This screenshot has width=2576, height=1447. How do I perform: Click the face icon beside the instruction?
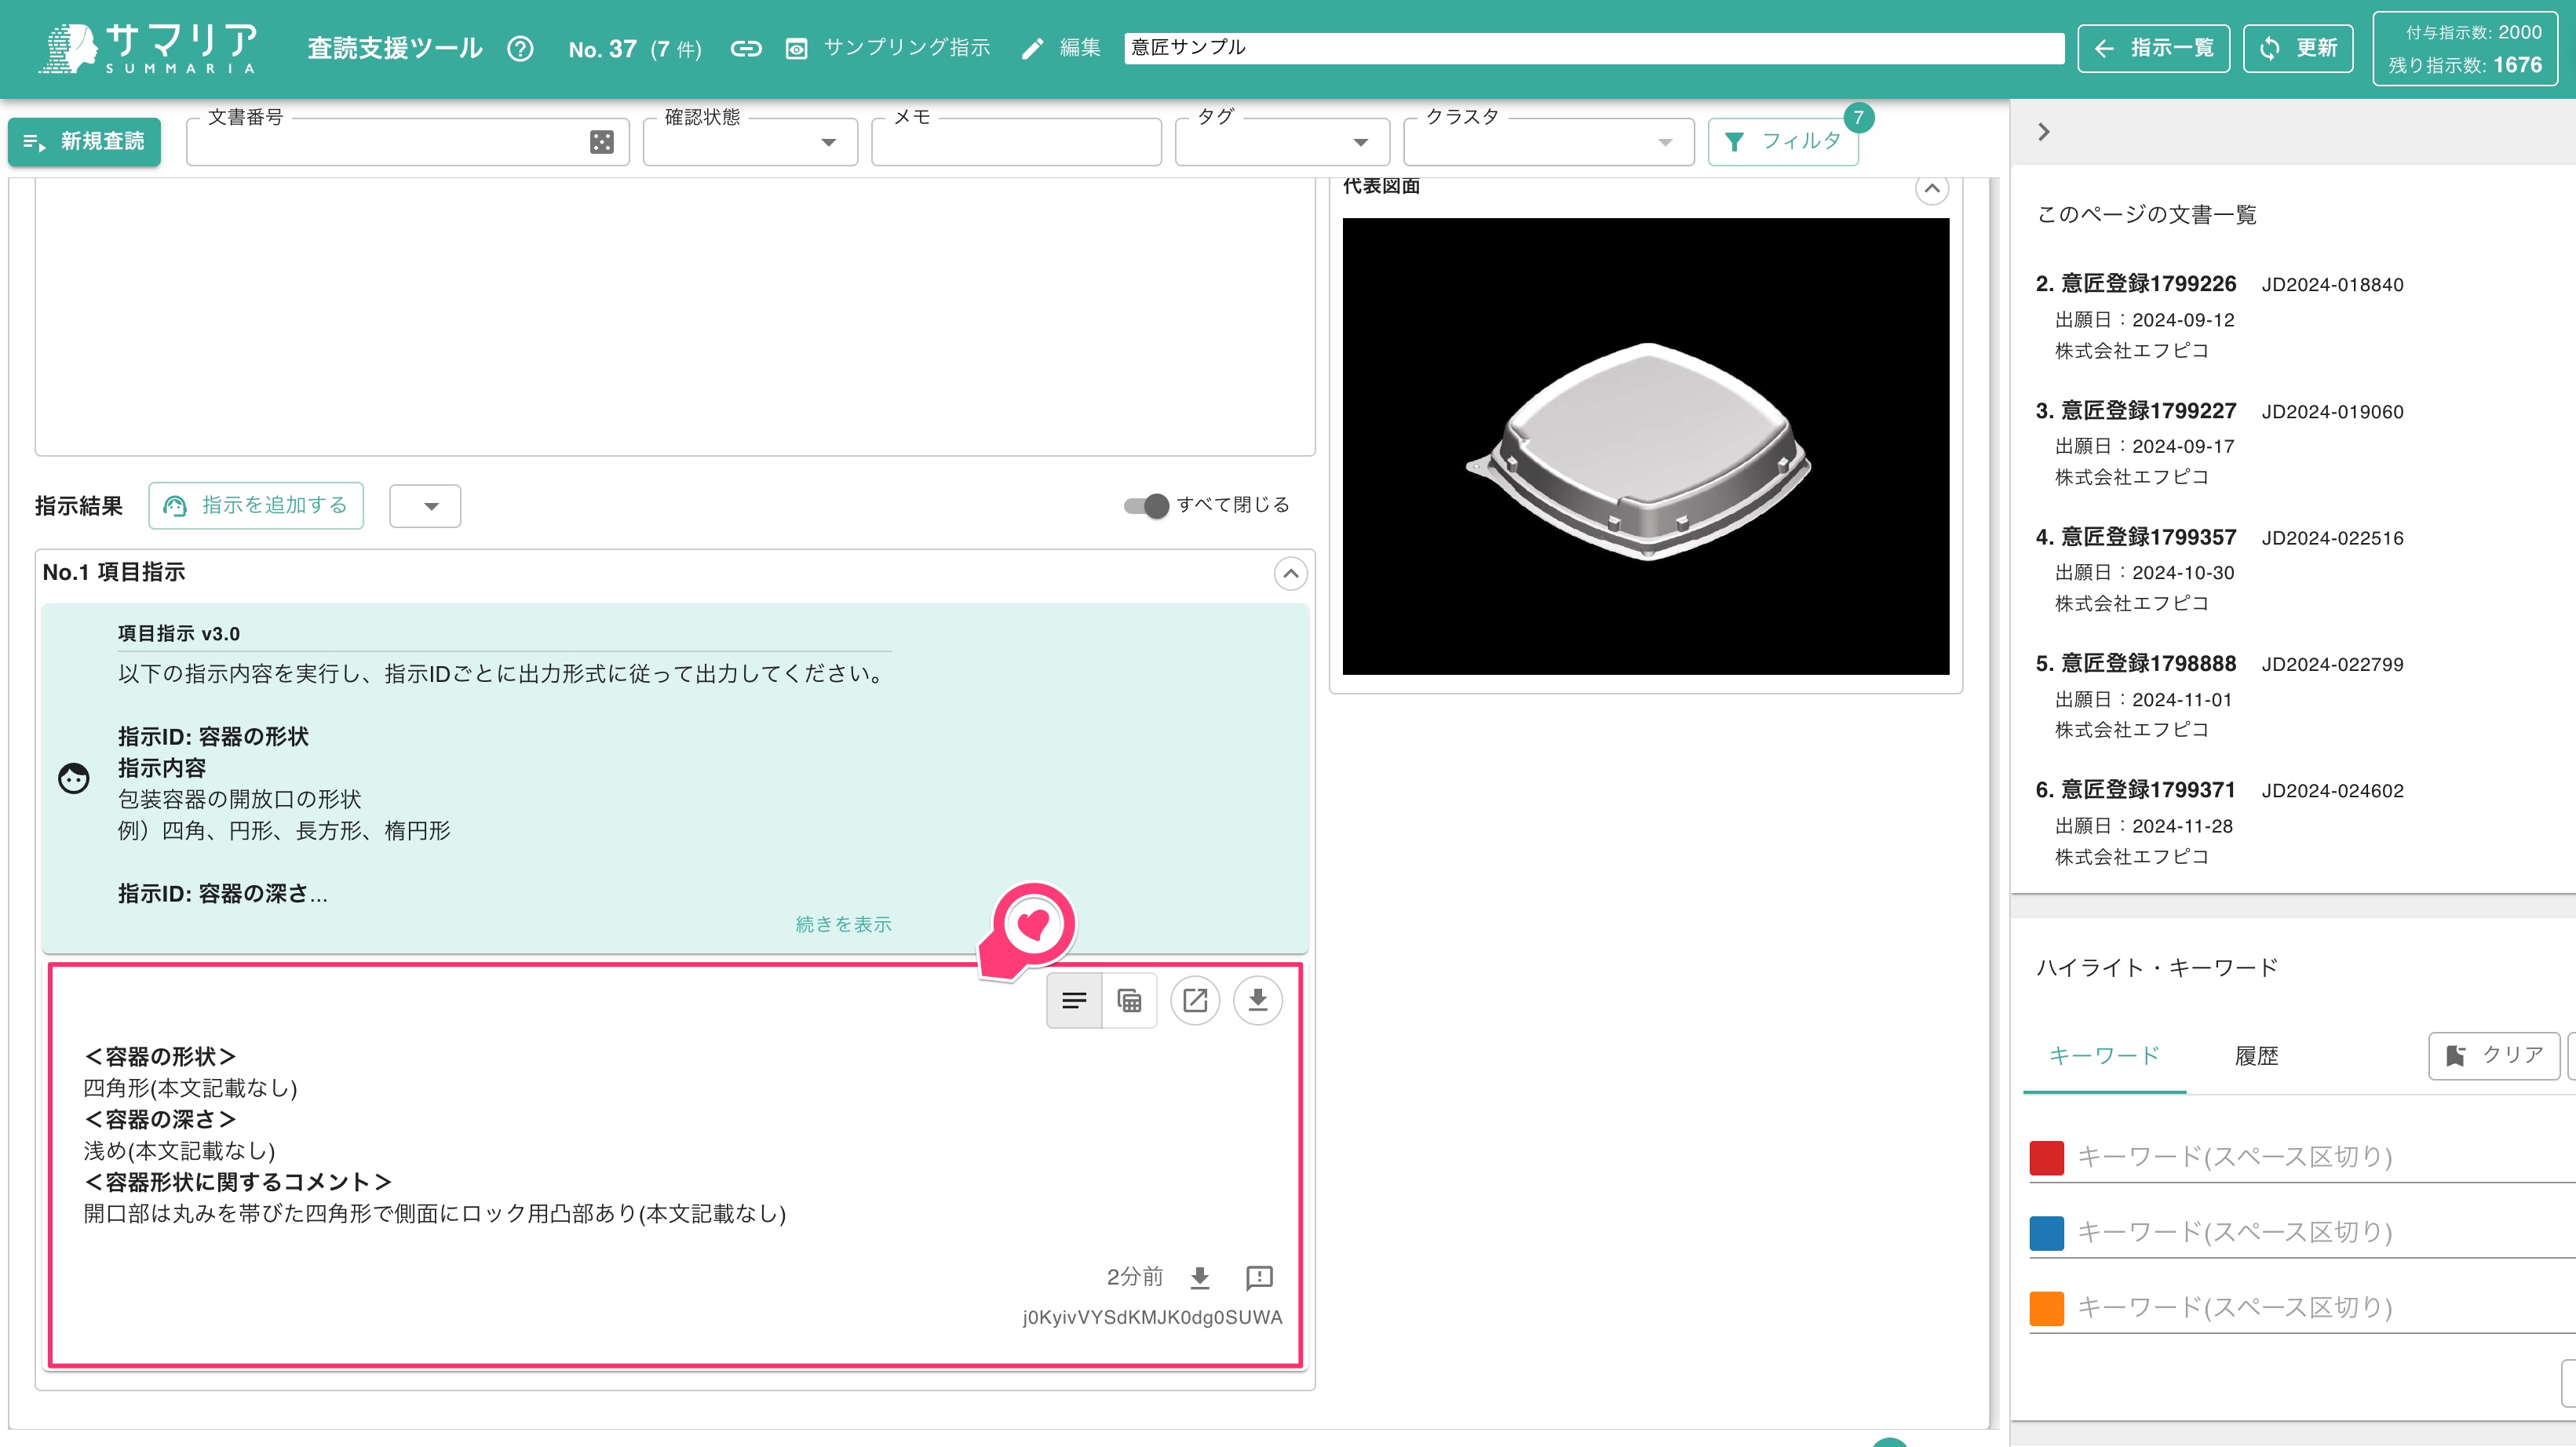coord(73,778)
